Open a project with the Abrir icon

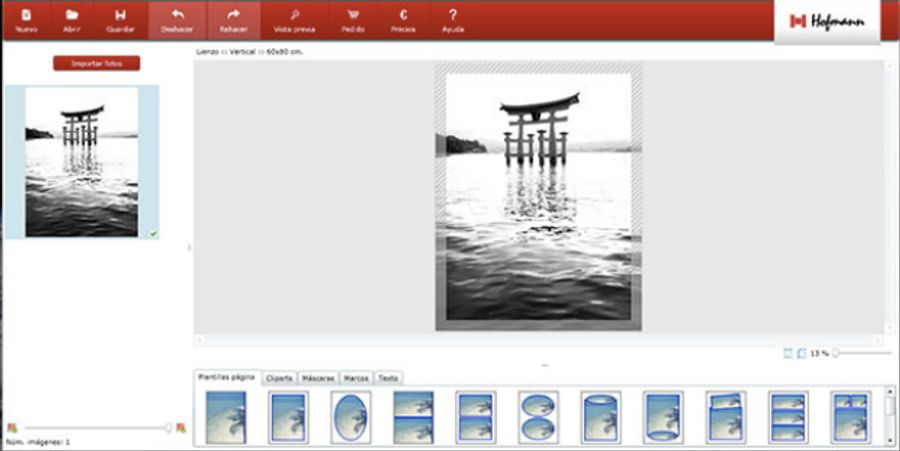click(x=72, y=19)
